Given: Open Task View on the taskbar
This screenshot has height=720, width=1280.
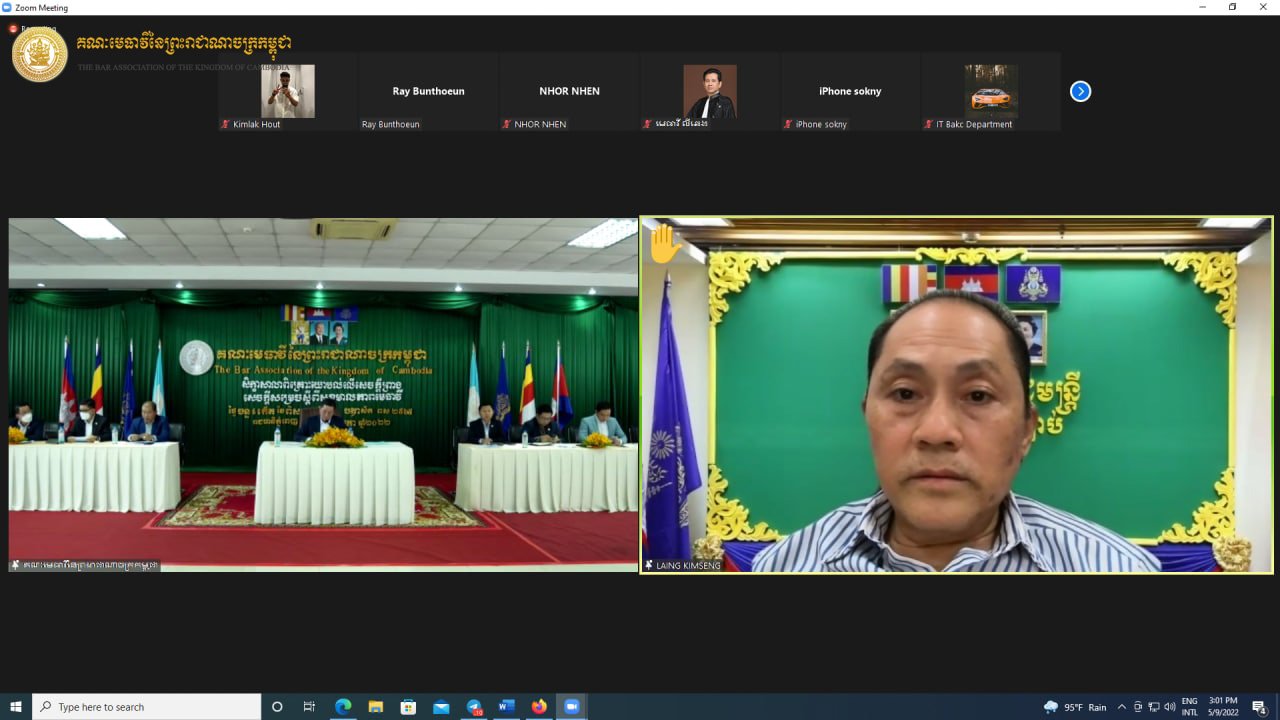Looking at the screenshot, I should (x=309, y=707).
